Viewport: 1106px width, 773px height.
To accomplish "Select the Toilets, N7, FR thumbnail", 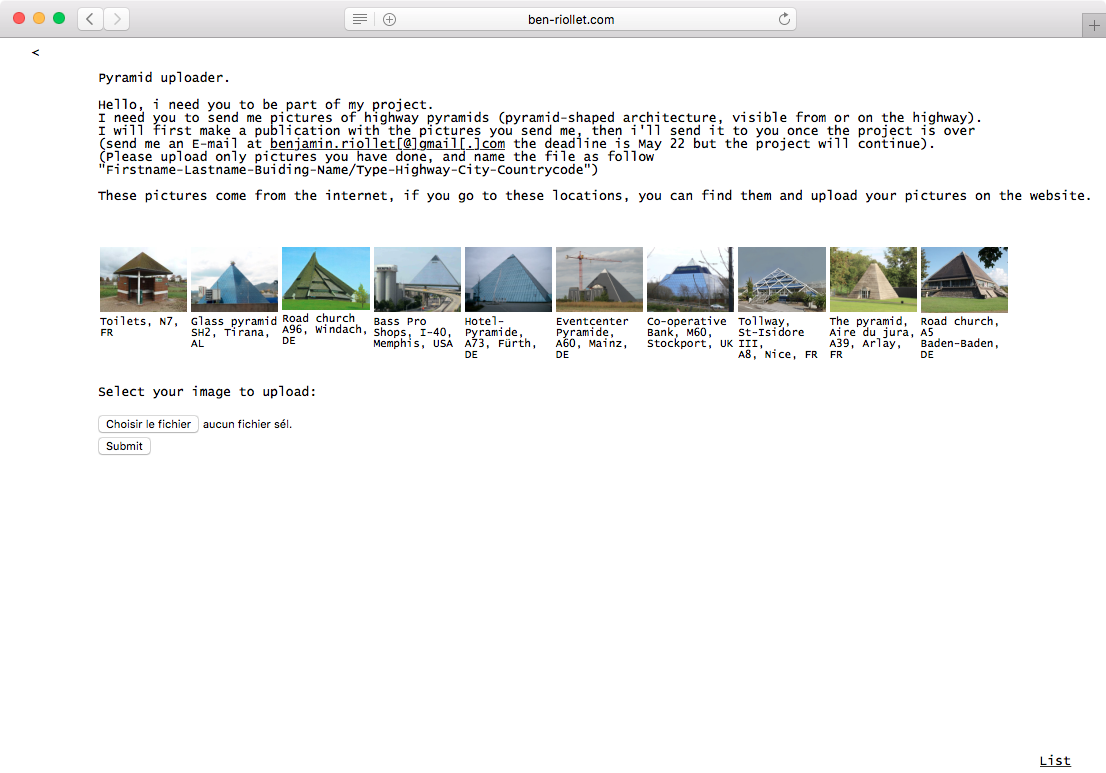I will coord(143,280).
